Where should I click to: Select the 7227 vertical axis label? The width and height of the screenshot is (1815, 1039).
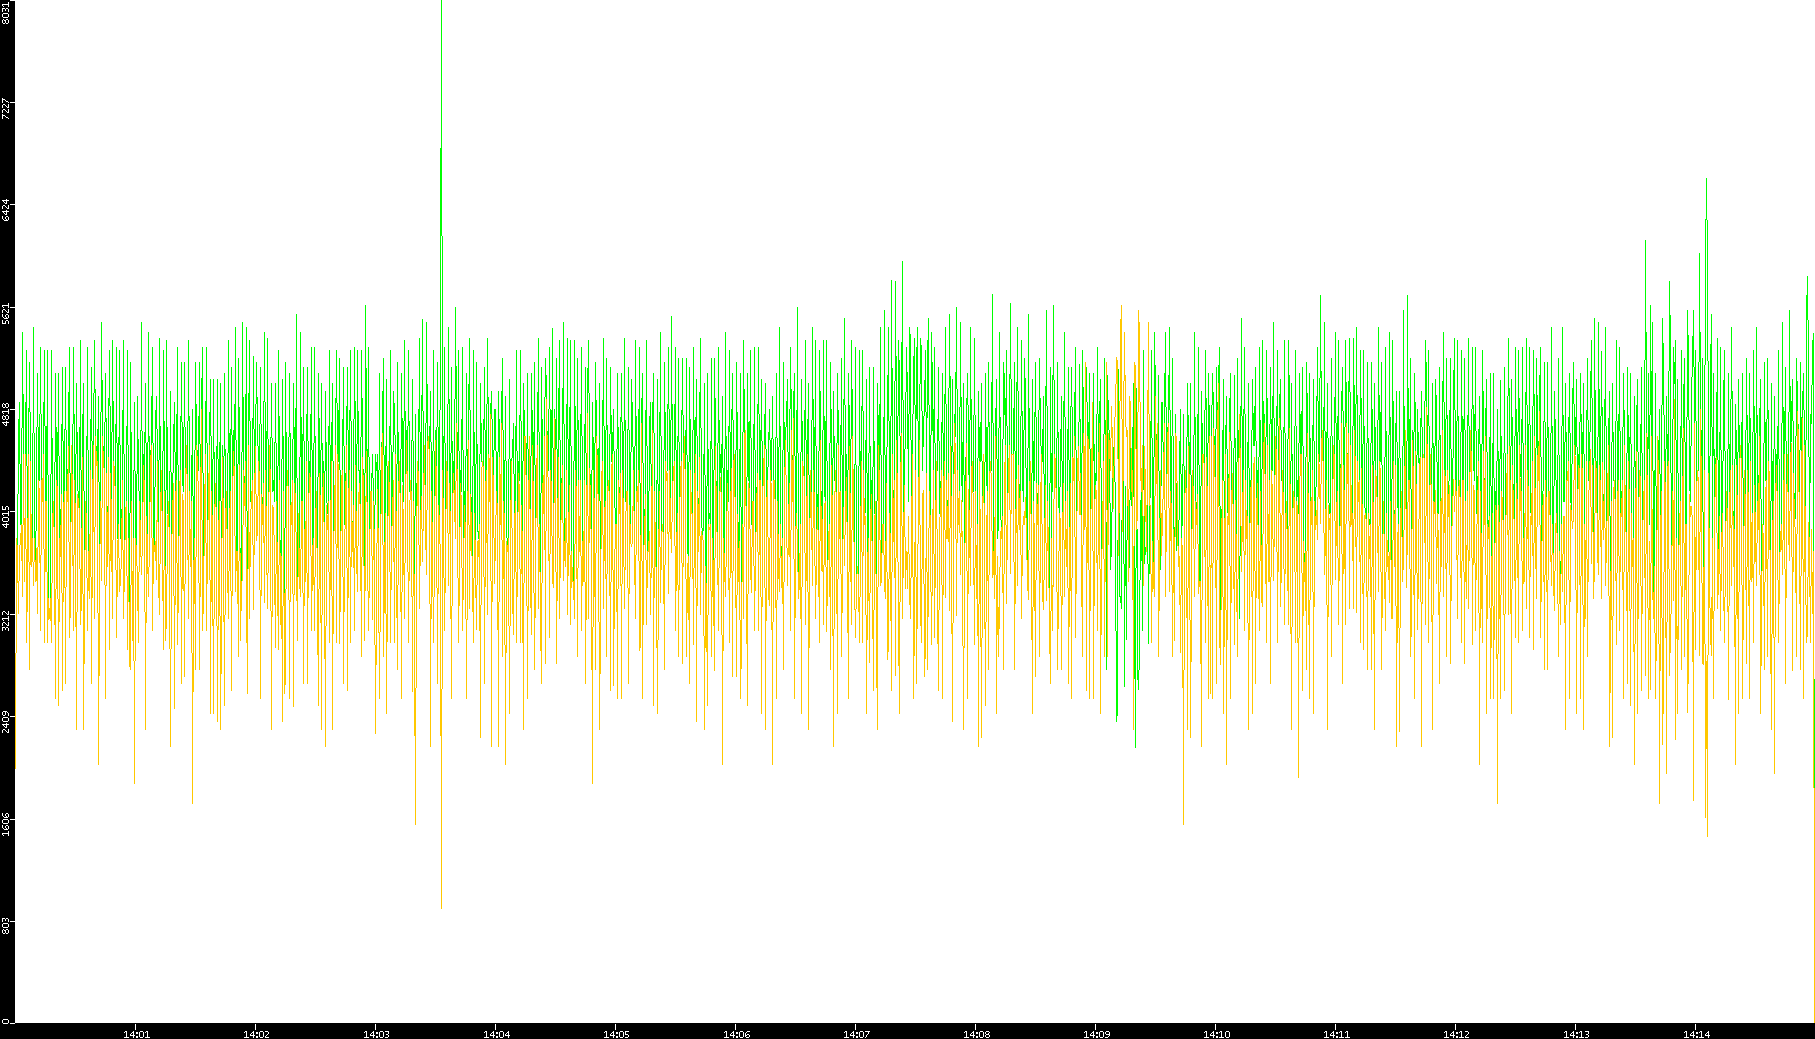[x=6, y=108]
